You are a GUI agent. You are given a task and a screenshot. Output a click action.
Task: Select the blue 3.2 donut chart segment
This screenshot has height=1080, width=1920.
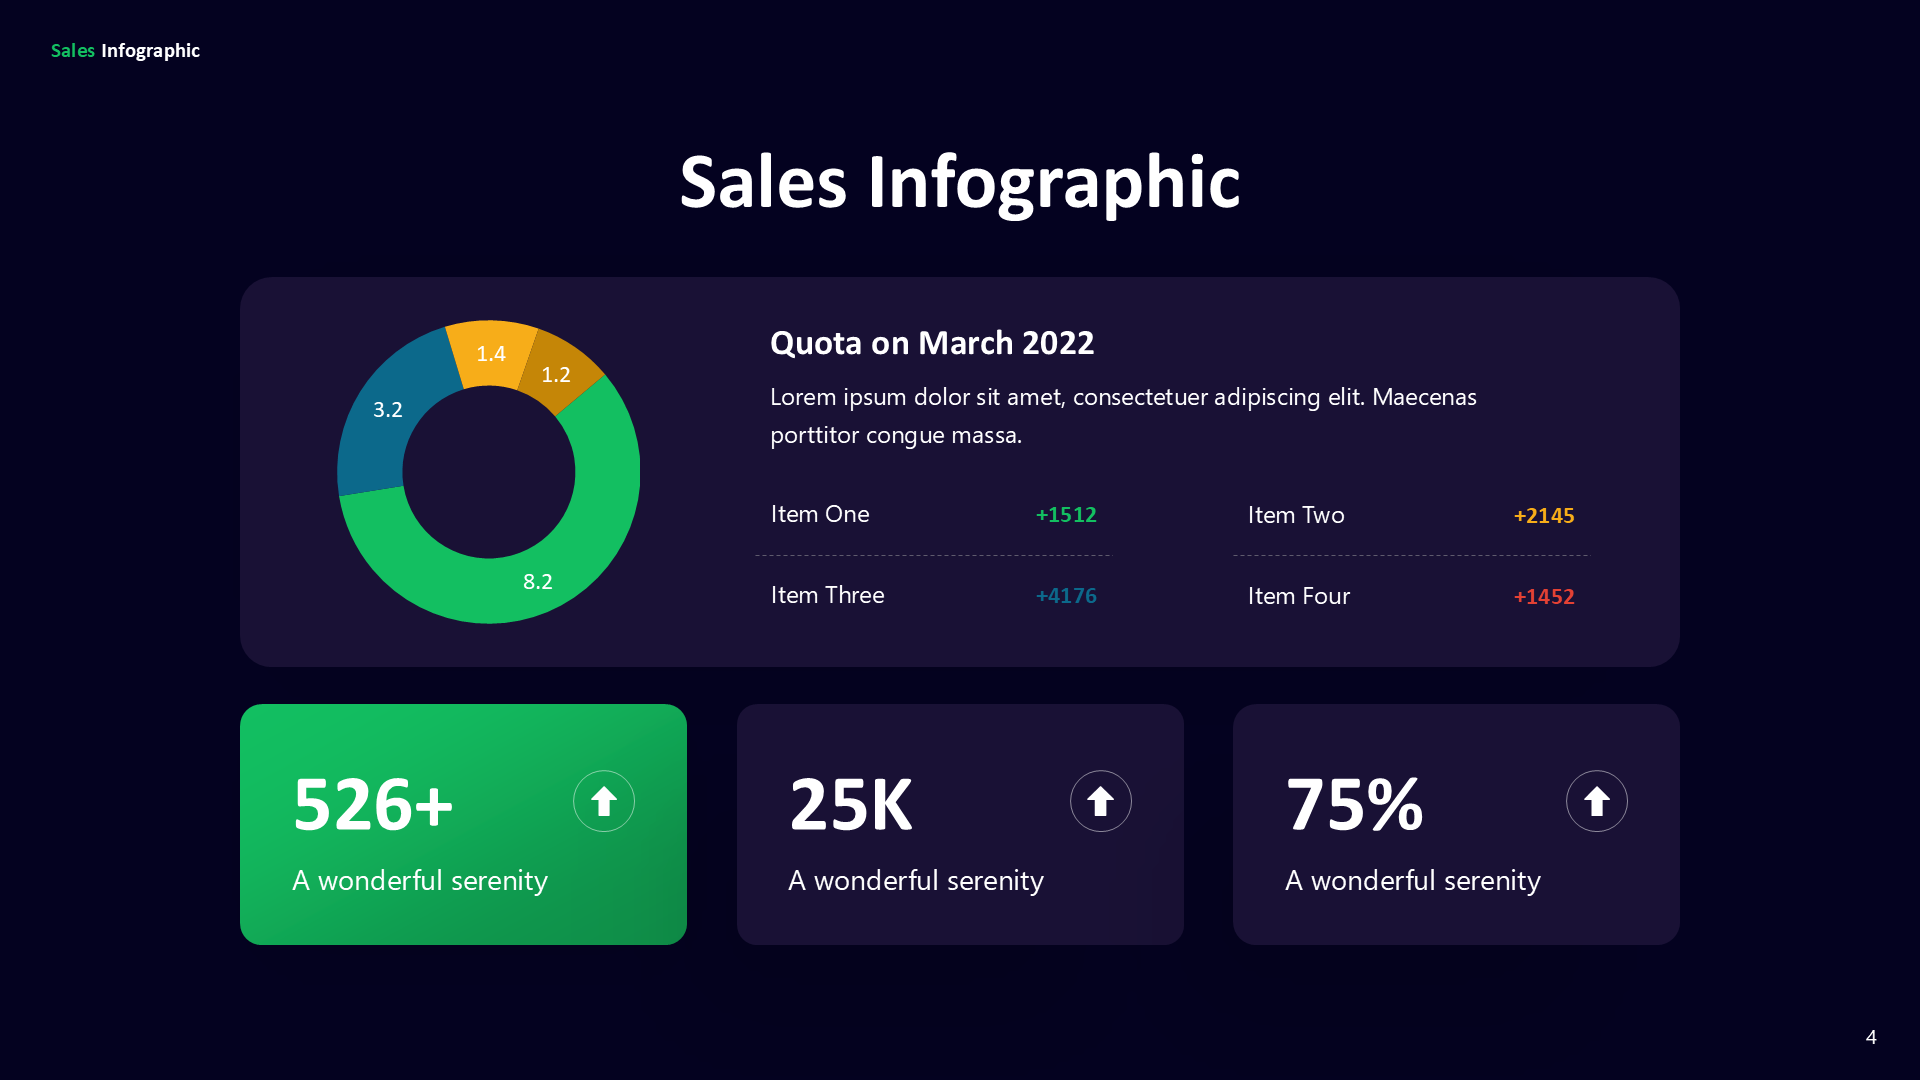(389, 410)
